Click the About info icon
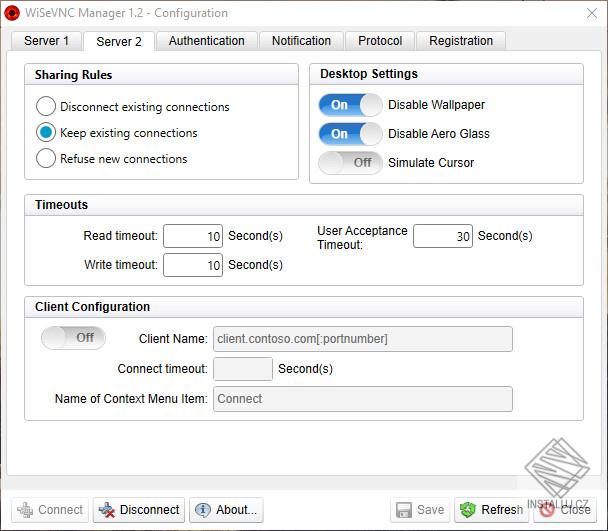This screenshot has height=531, width=608. 203,510
